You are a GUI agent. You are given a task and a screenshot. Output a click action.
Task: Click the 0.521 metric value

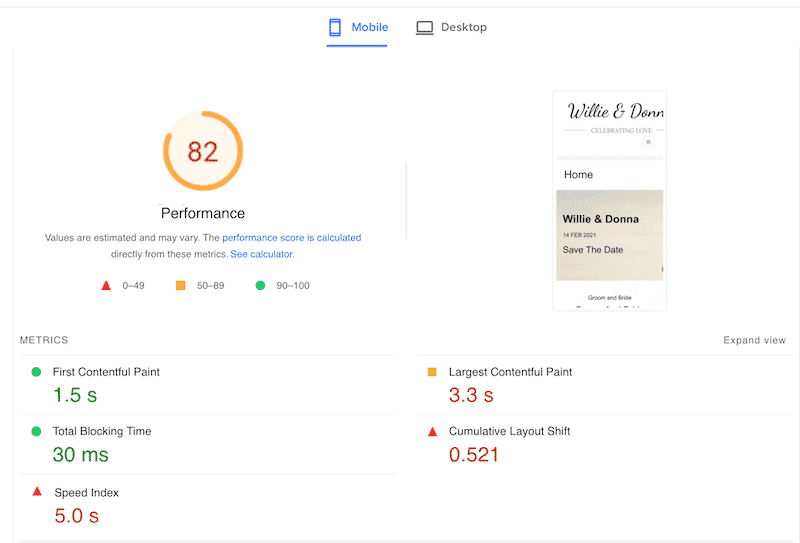(473, 454)
